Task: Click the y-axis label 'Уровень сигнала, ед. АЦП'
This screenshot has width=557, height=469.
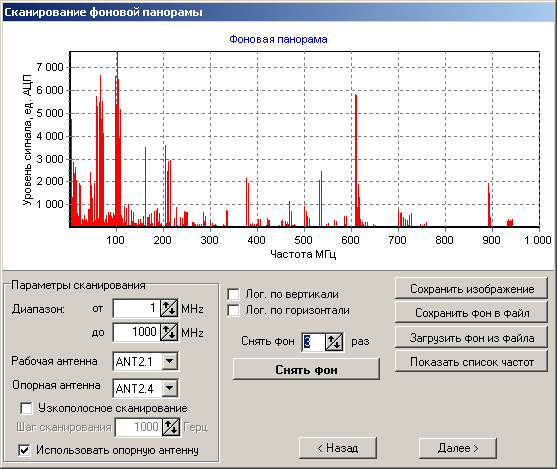Action: click(27, 140)
